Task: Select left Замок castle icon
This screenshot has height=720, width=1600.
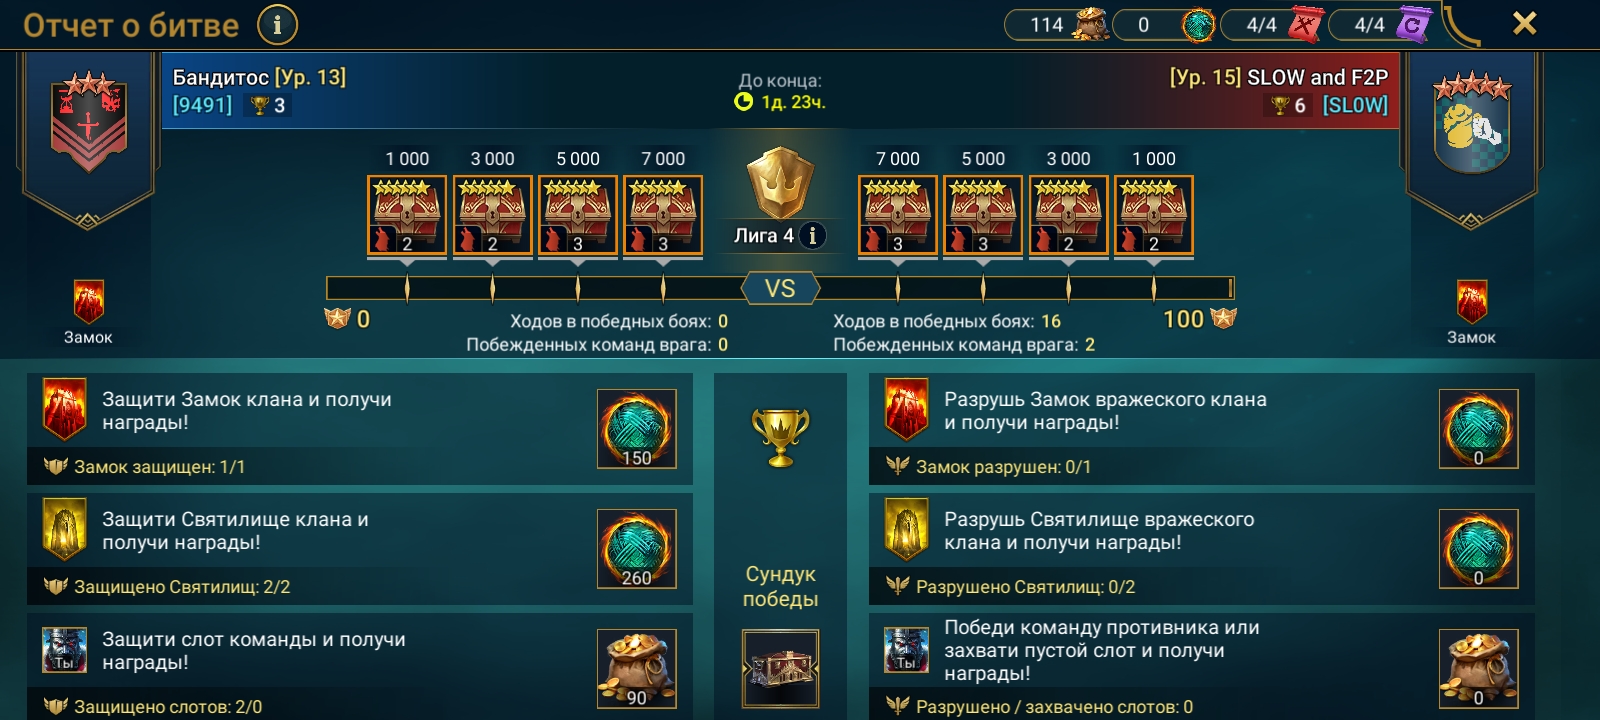Action: (88, 303)
